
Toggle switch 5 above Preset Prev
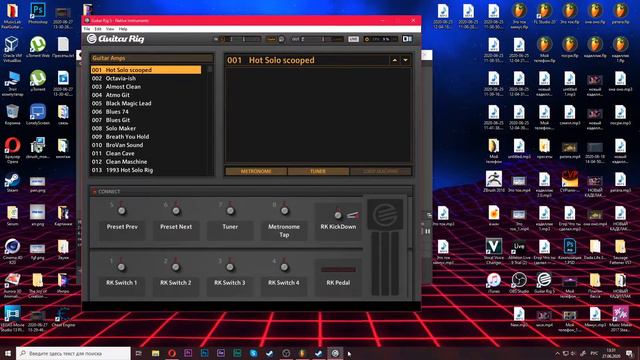(122, 211)
